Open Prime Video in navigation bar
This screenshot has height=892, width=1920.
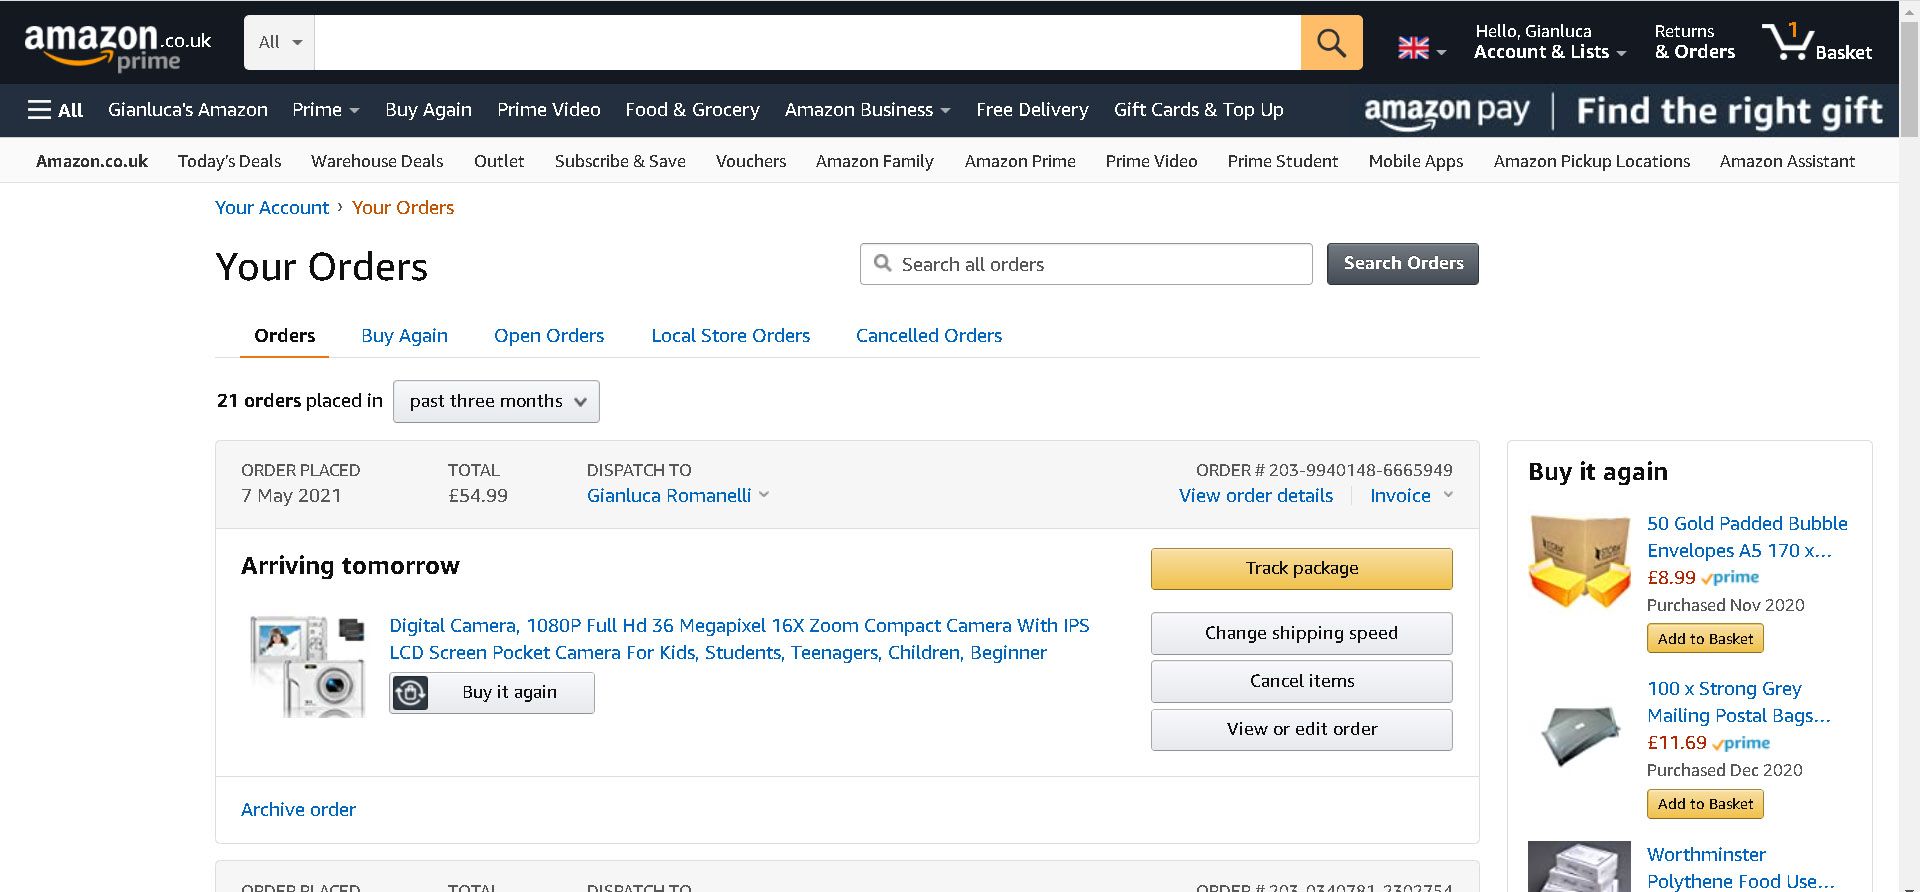[x=548, y=110]
